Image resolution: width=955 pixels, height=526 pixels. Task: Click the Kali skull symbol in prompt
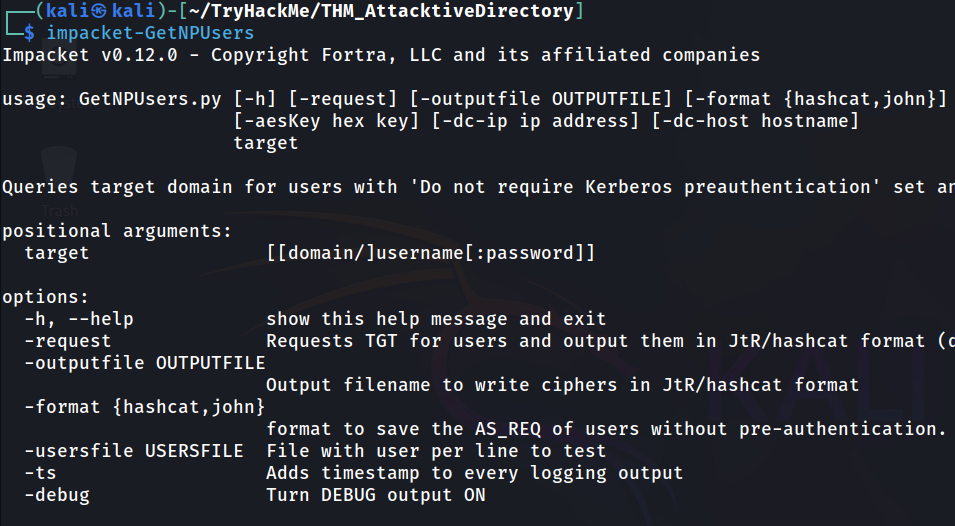(x=99, y=11)
